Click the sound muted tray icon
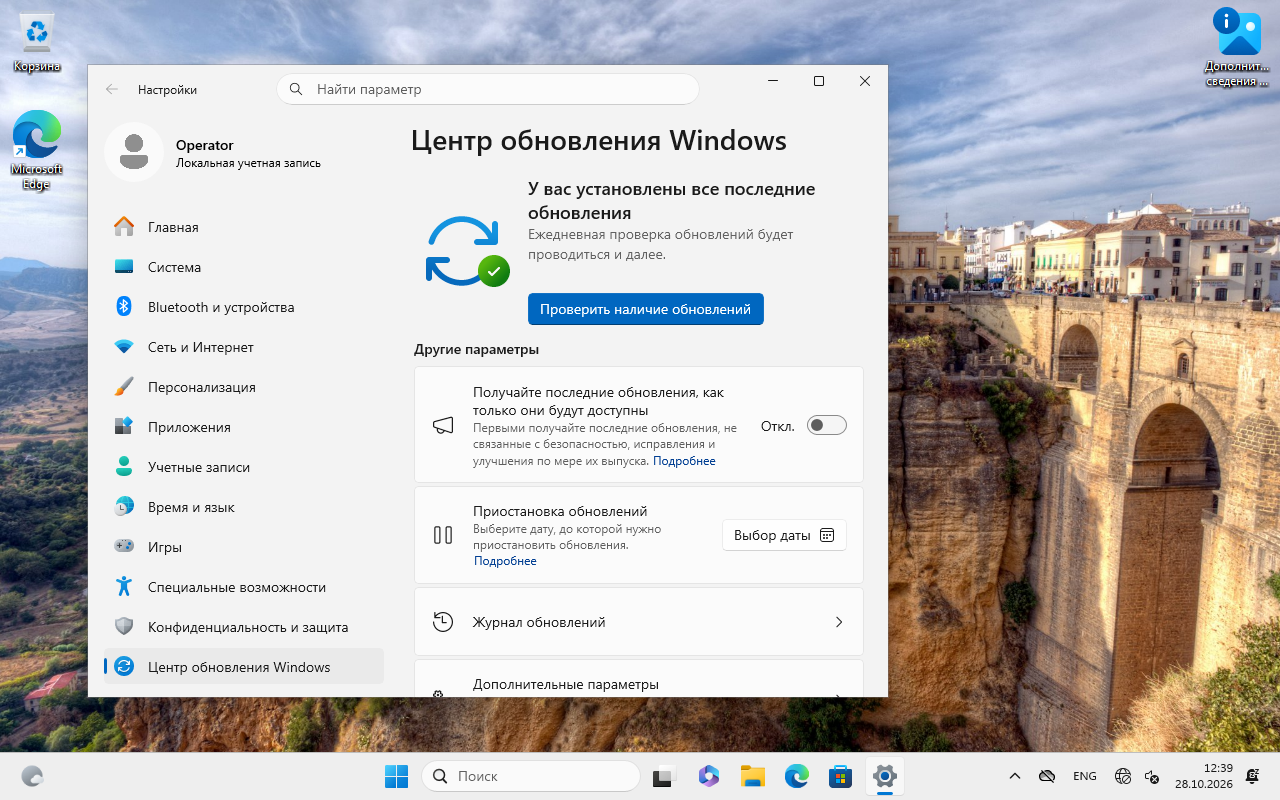The height and width of the screenshot is (800, 1280). (1152, 776)
